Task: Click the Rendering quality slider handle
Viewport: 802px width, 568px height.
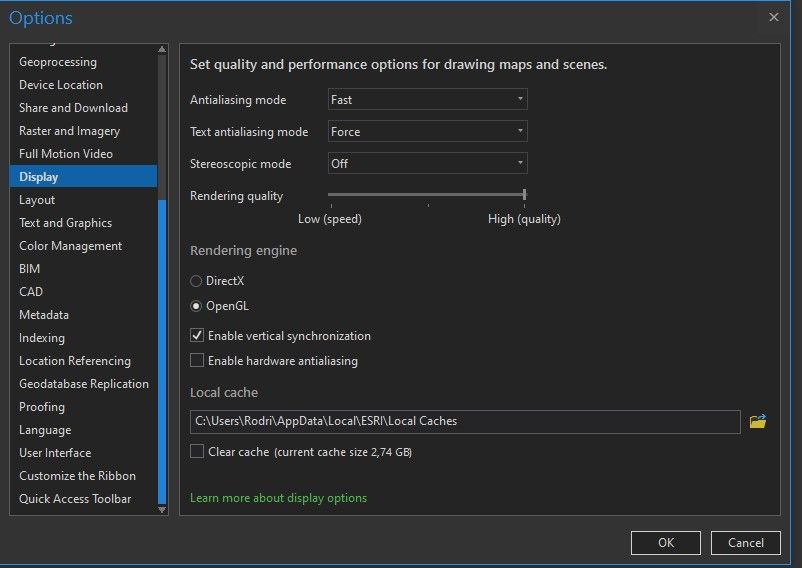Action: tap(525, 195)
